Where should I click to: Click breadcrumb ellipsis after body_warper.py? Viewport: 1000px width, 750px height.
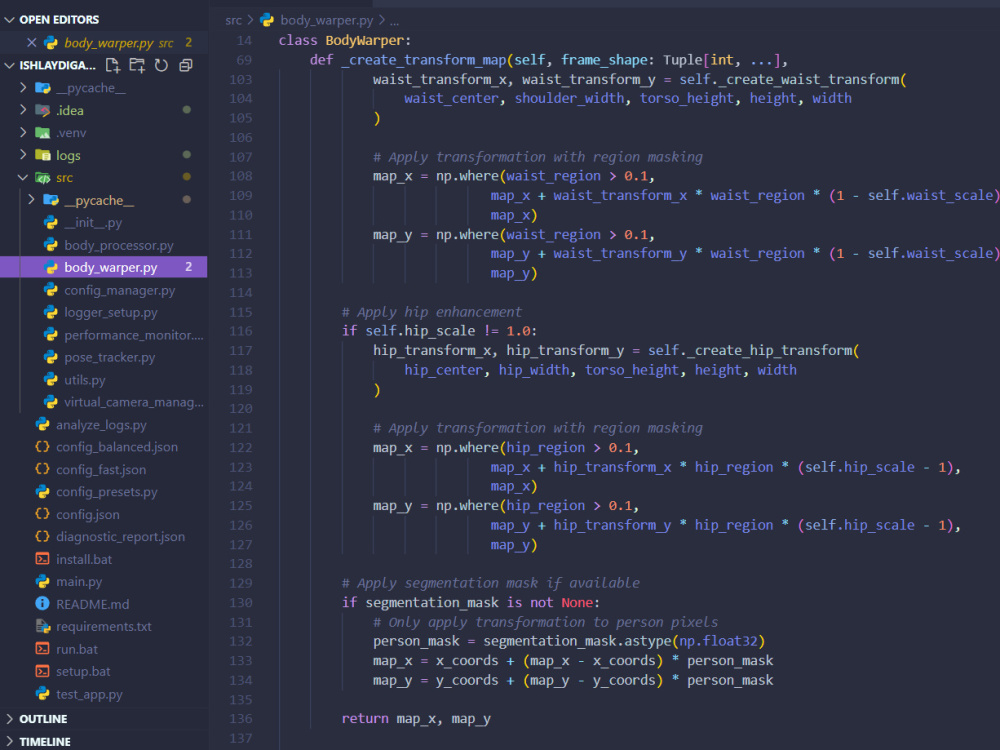click(x=394, y=21)
